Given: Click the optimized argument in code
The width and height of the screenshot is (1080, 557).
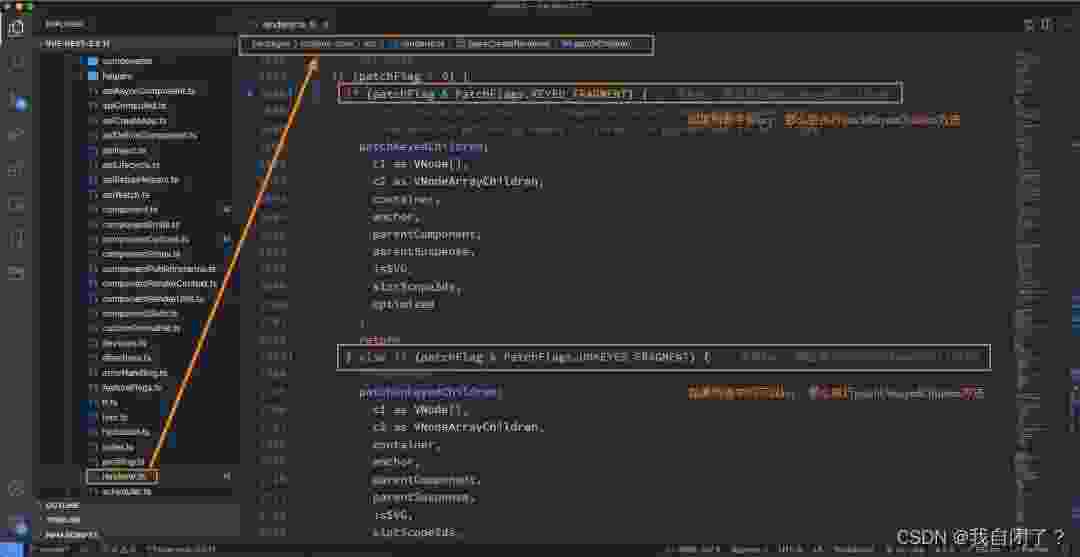Looking at the screenshot, I should [x=404, y=304].
